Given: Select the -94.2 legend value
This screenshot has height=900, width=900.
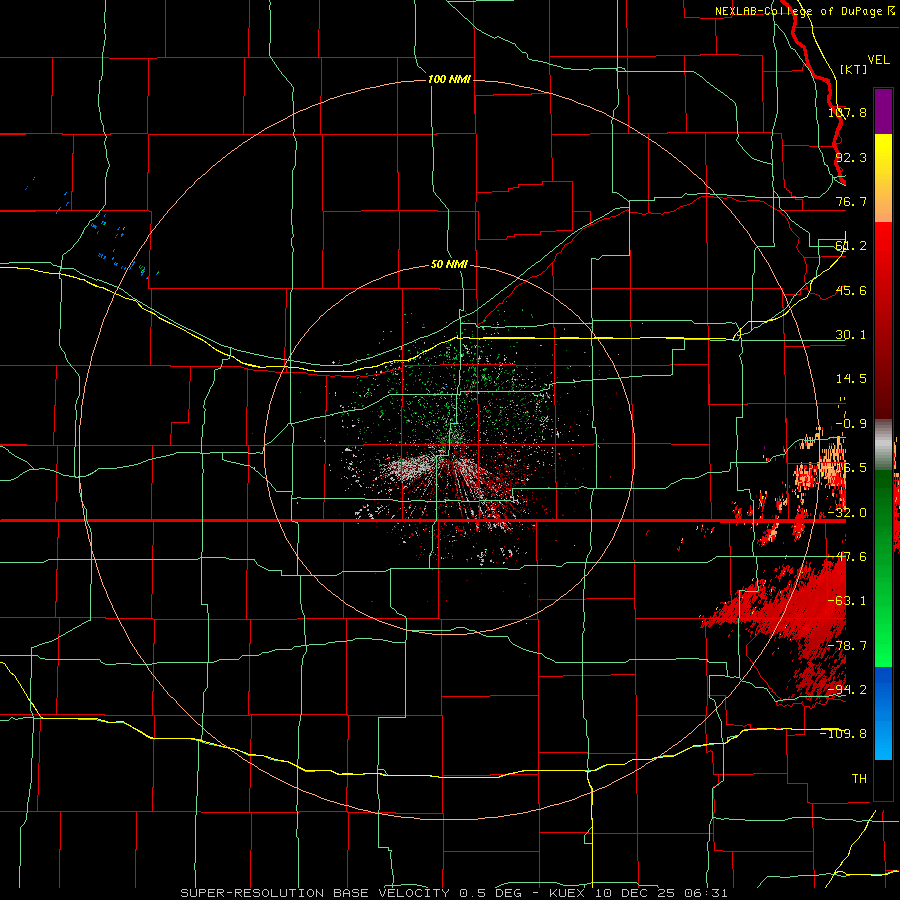Looking at the screenshot, I should pyautogui.click(x=847, y=689).
